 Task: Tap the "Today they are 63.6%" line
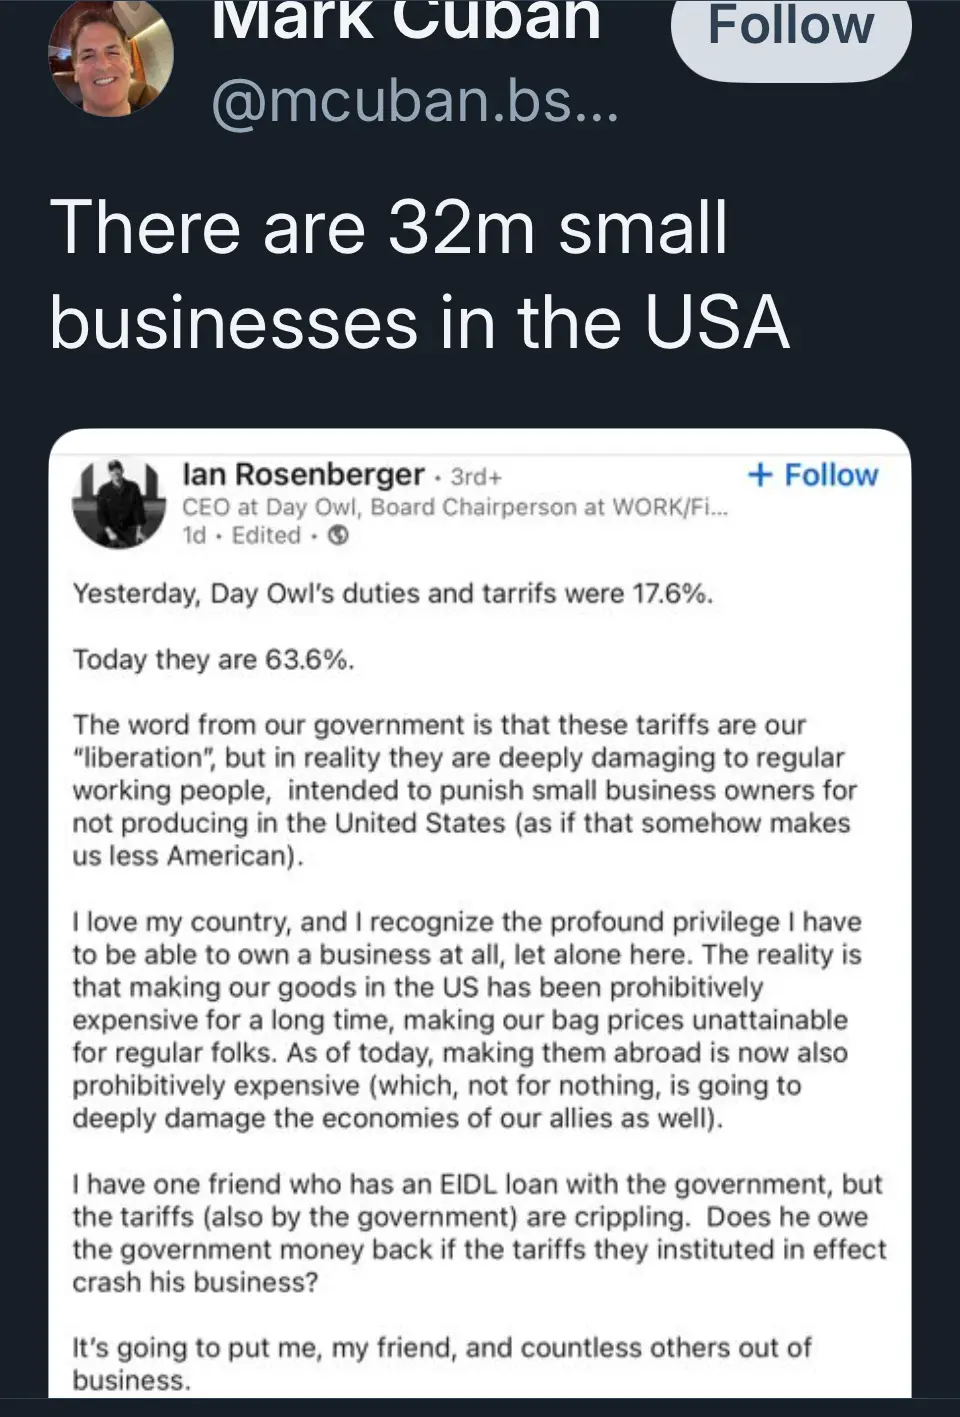pyautogui.click(x=213, y=660)
